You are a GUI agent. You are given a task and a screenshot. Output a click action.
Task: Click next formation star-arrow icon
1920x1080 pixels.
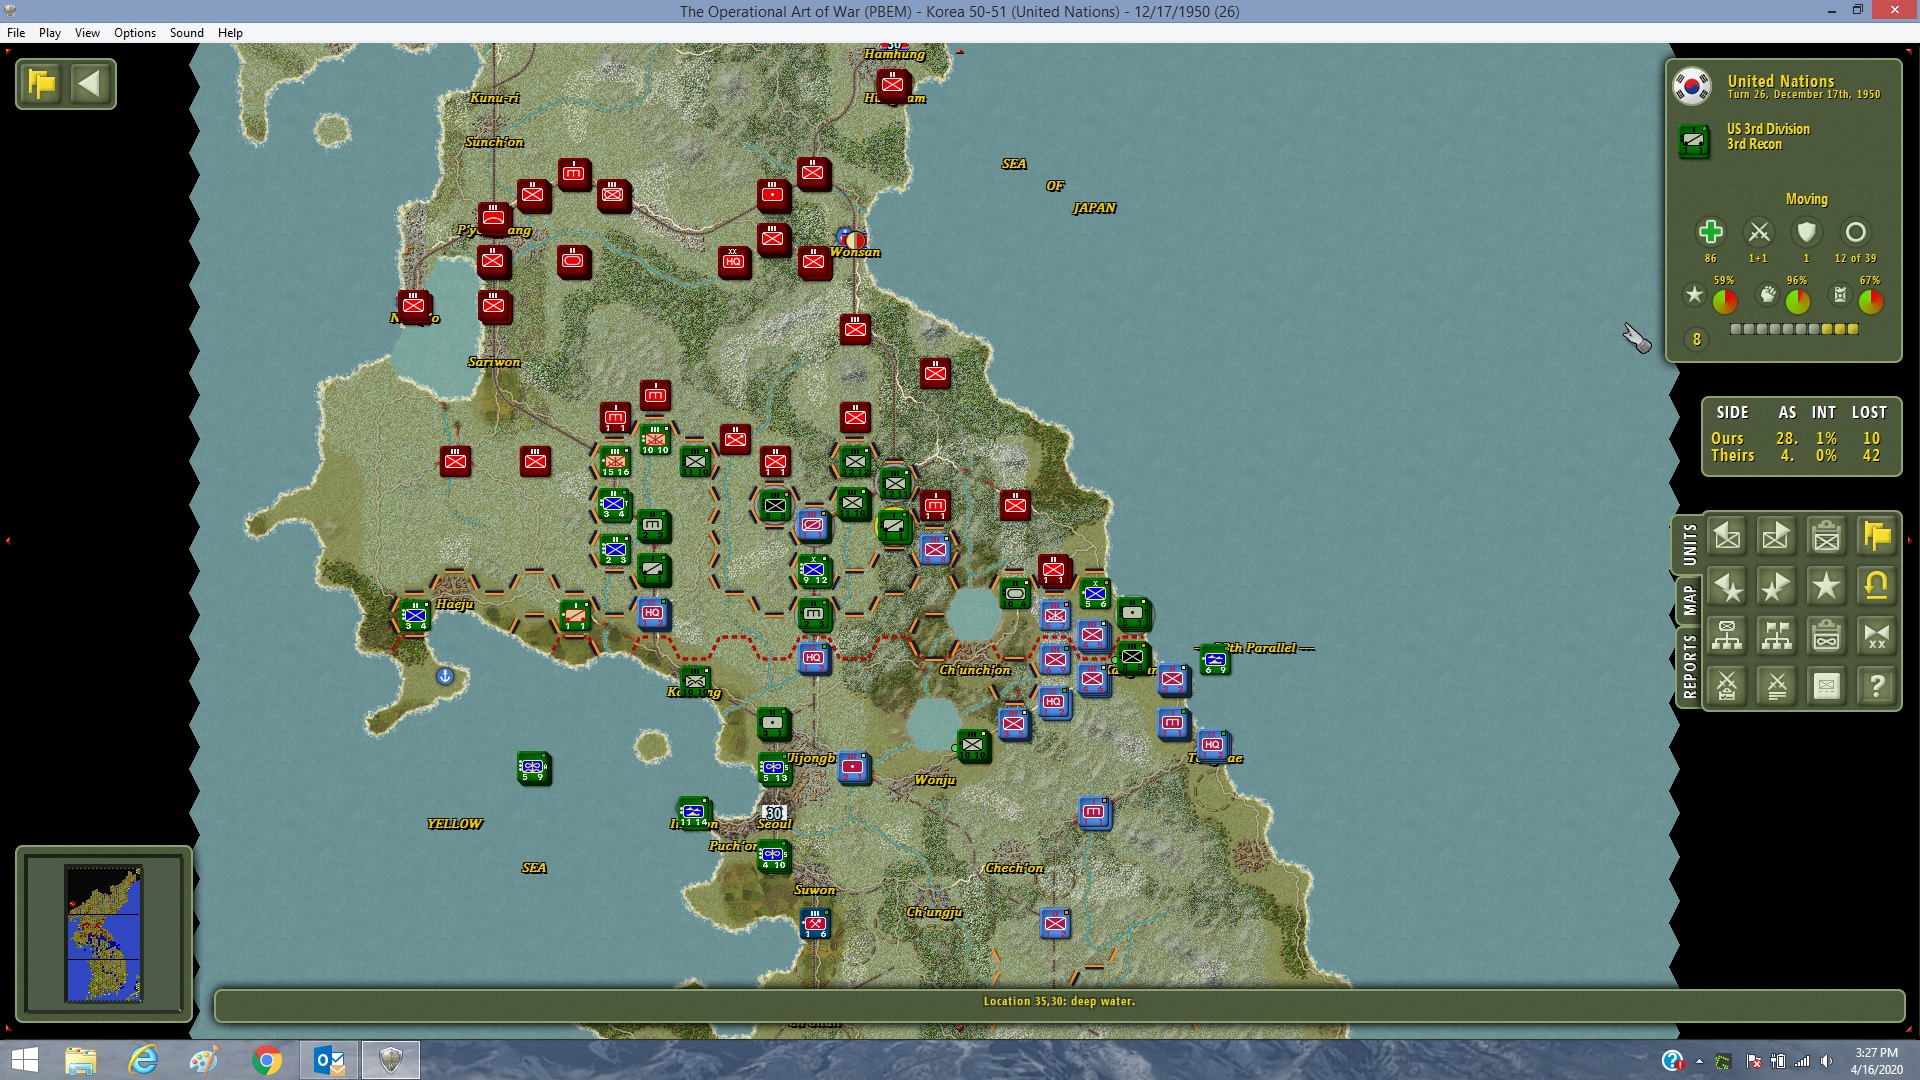(x=1777, y=587)
